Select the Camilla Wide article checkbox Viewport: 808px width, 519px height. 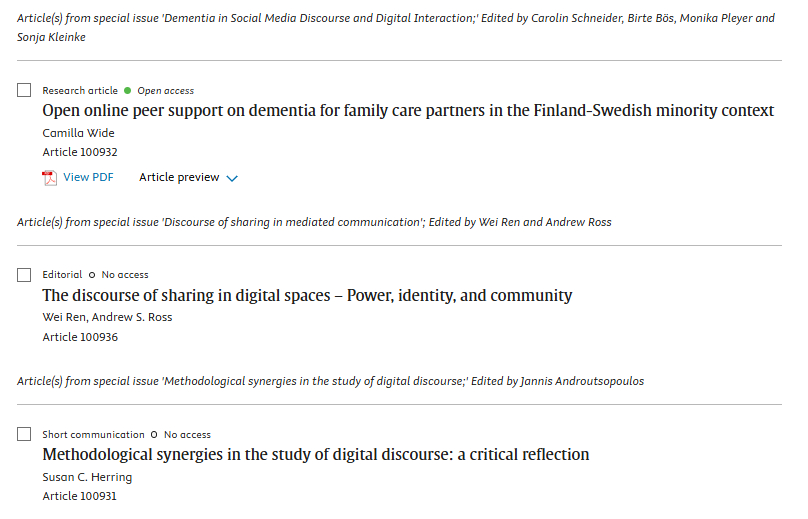24,91
